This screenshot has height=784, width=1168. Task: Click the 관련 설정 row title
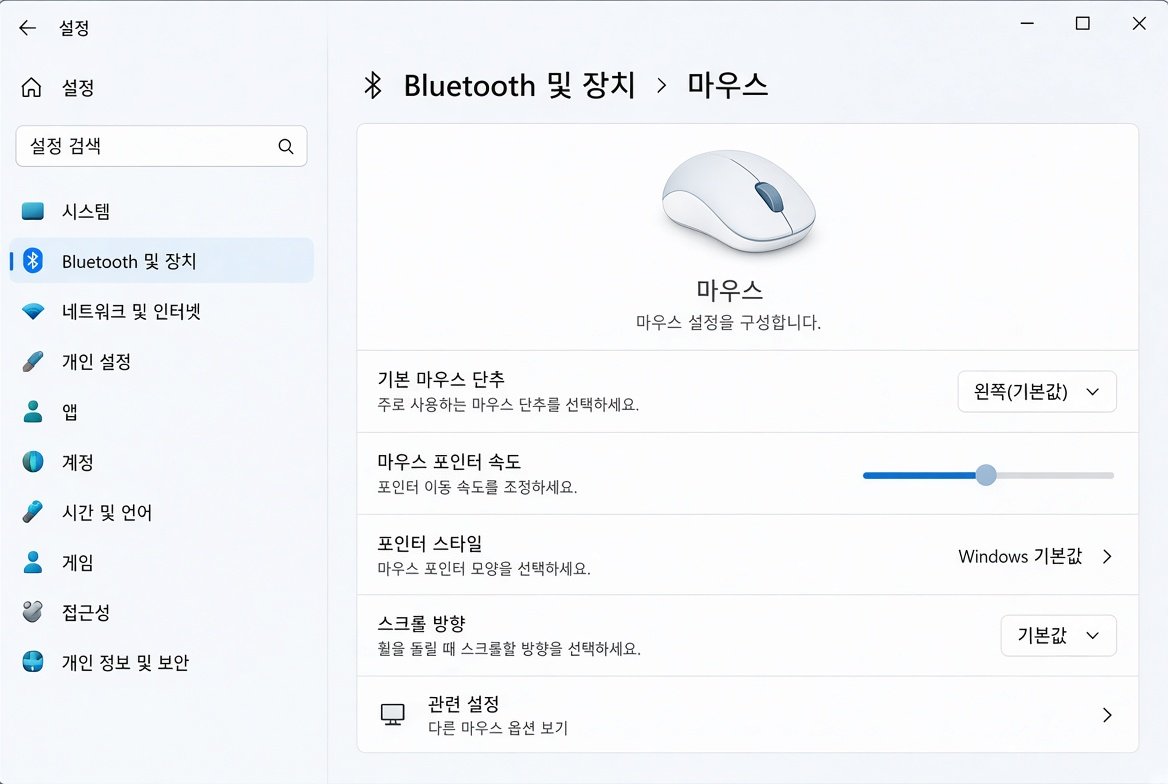463,704
